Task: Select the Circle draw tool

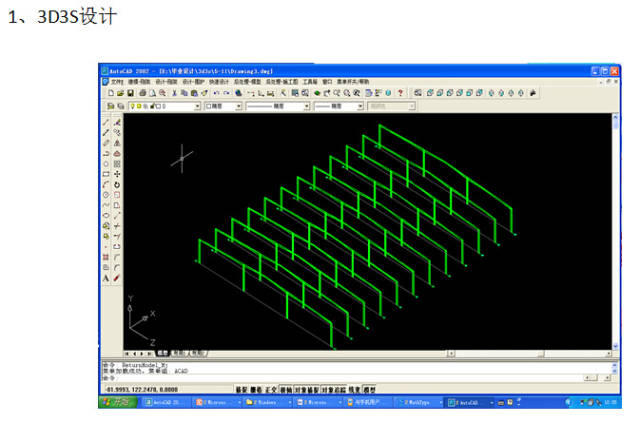Action: tap(106, 195)
